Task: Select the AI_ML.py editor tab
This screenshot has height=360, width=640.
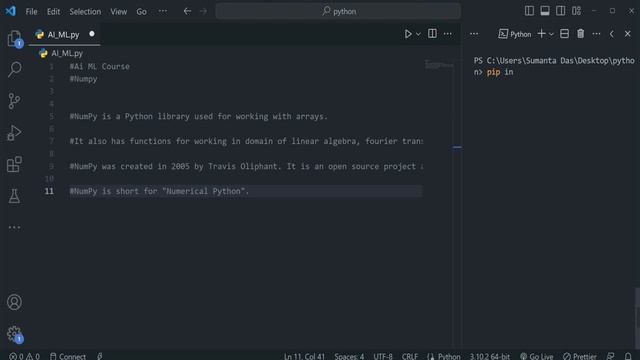Action: pos(64,35)
